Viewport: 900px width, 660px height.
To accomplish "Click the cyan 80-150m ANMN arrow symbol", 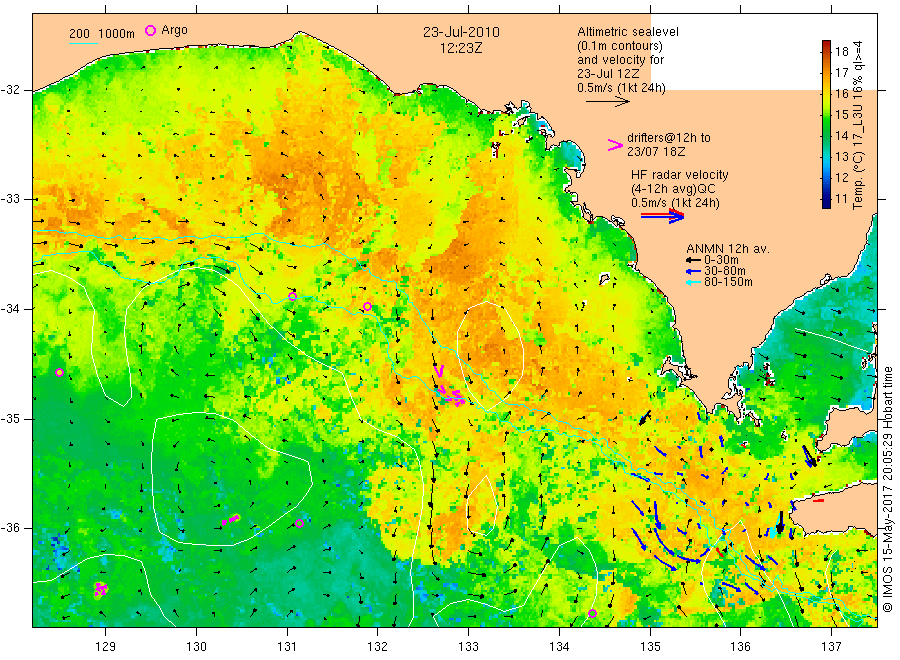I will 695,282.
